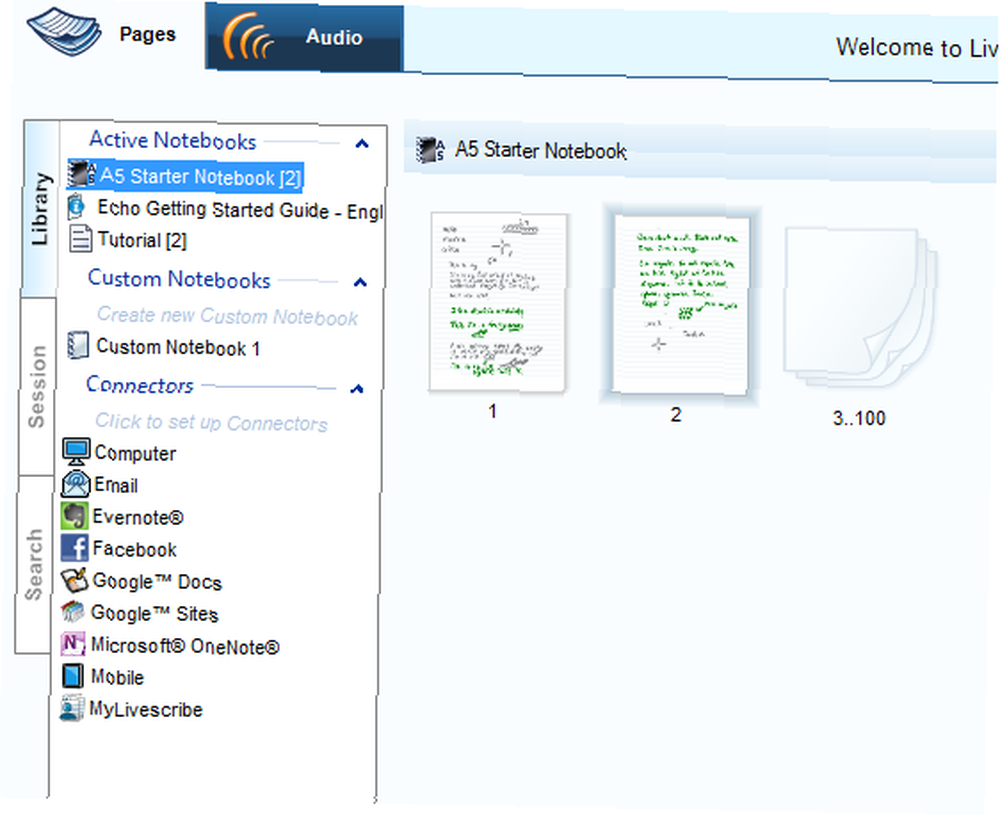Click the A5 Starter Notebook sidebar icon
This screenshot has width=1000, height=818.
pyautogui.click(x=82, y=174)
